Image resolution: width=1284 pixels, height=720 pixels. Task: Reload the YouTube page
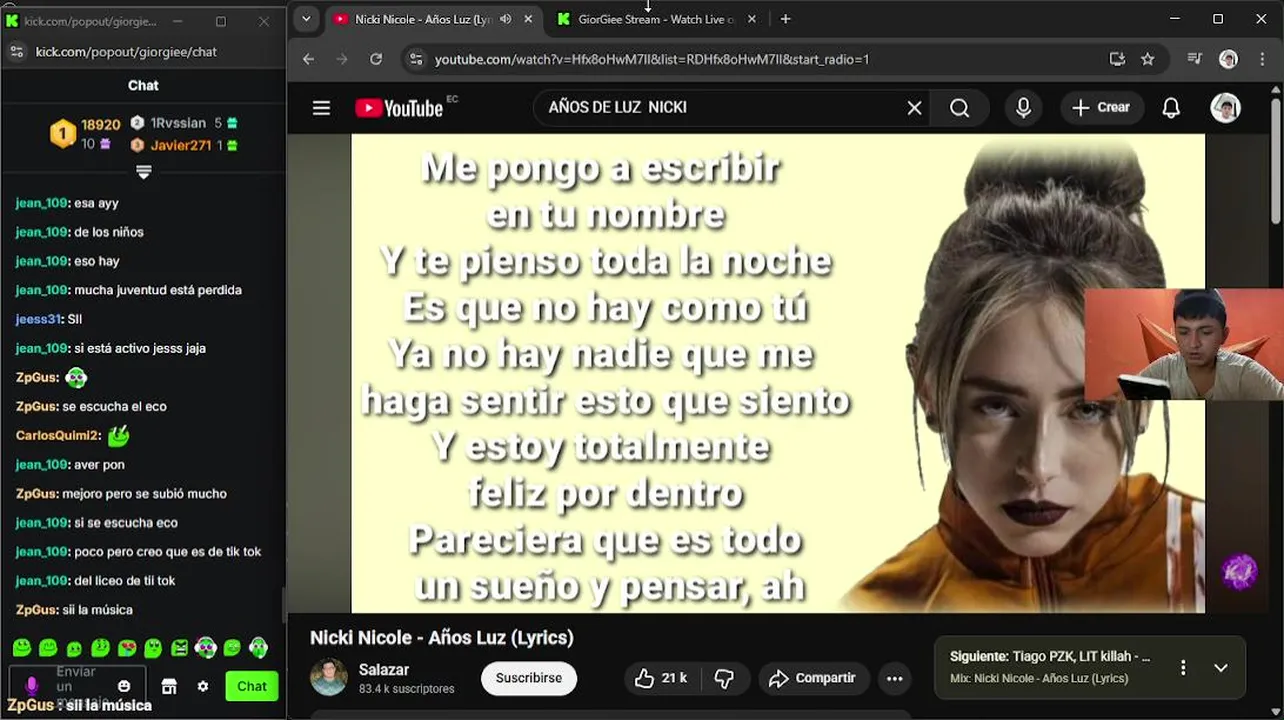pyautogui.click(x=376, y=59)
